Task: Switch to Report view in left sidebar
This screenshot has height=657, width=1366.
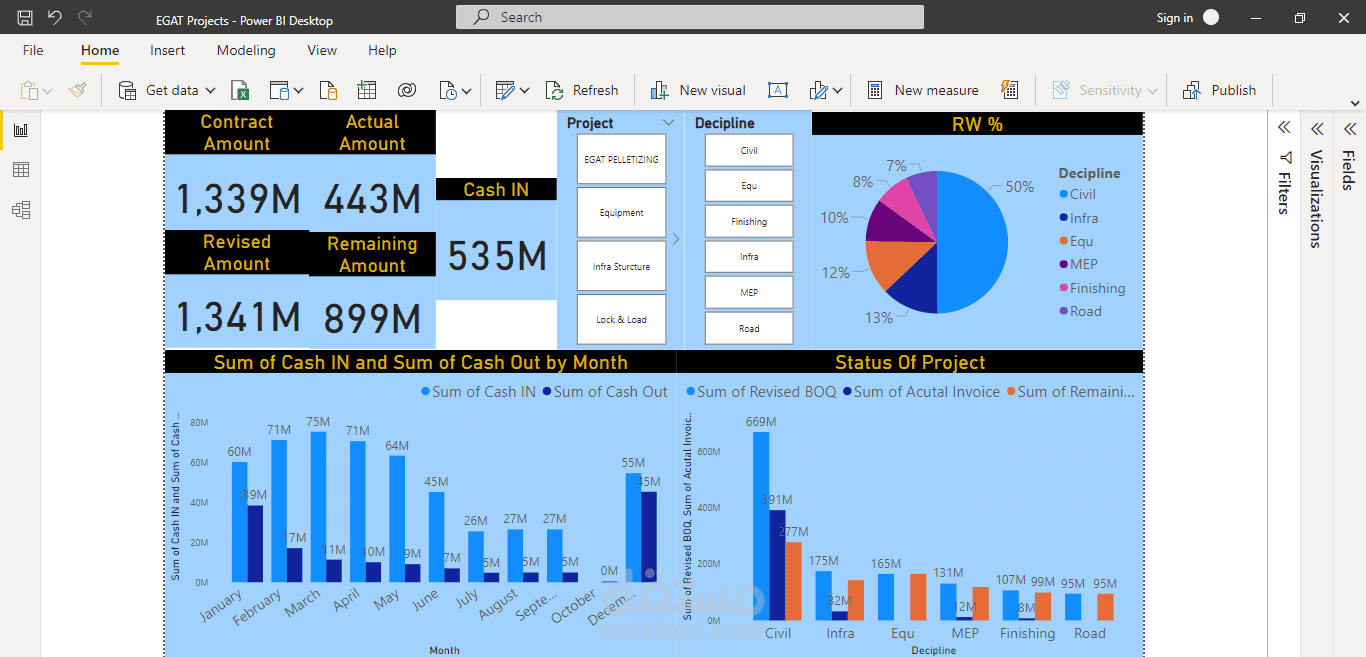Action: pos(21,130)
